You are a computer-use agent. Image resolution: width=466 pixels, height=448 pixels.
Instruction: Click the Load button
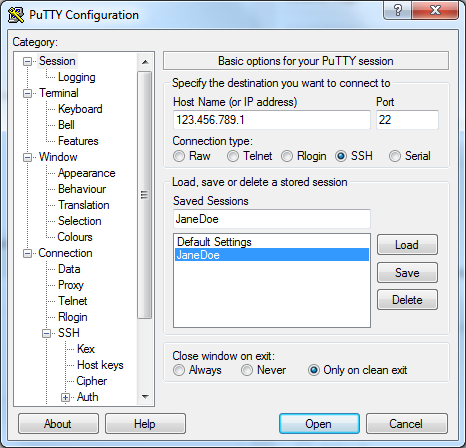[407, 245]
